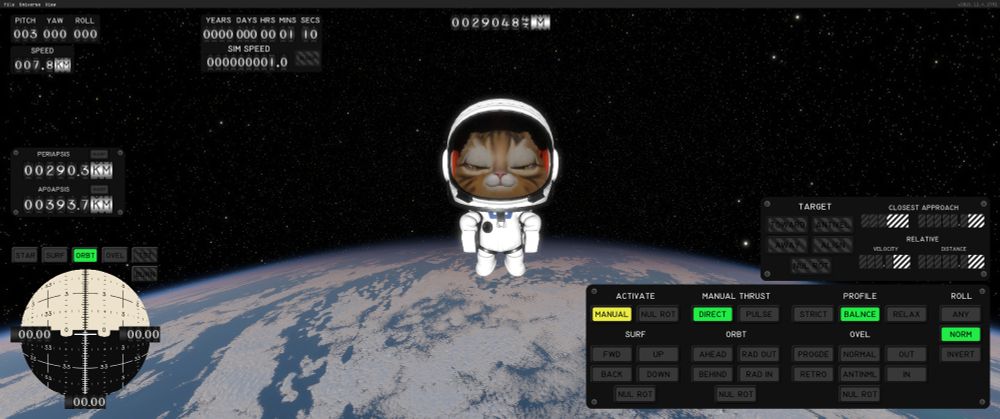Switch navball reference to STAR
The image size is (1000, 419).
[25, 255]
